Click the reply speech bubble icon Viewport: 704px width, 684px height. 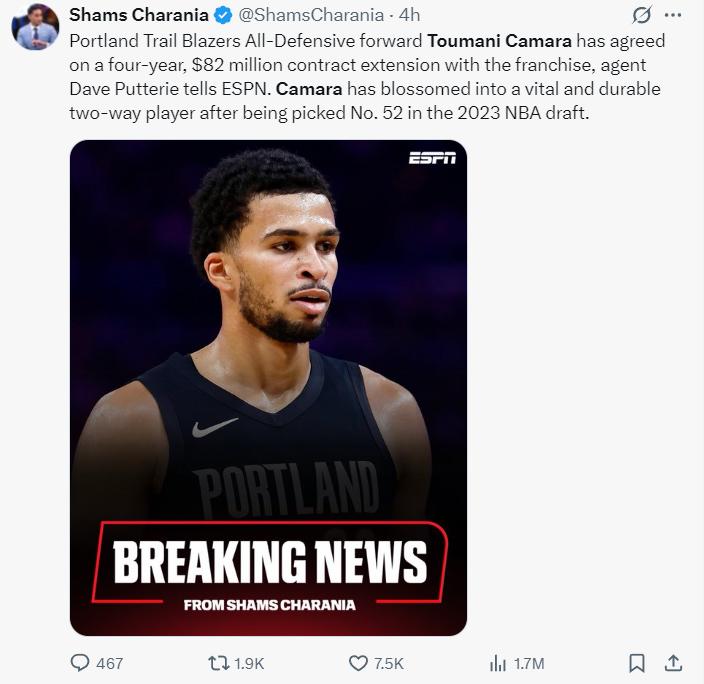tap(81, 662)
